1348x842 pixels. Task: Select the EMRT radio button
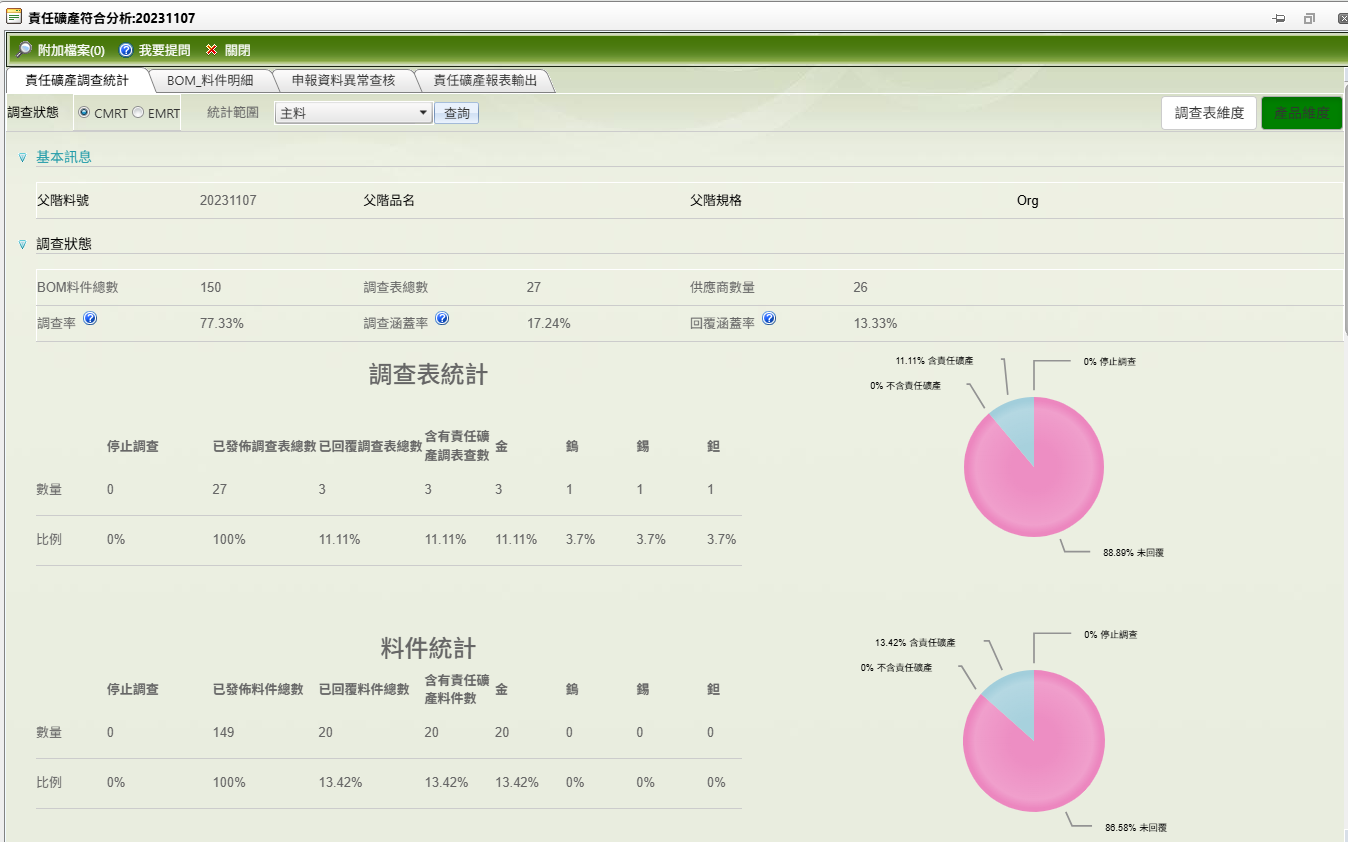137,113
